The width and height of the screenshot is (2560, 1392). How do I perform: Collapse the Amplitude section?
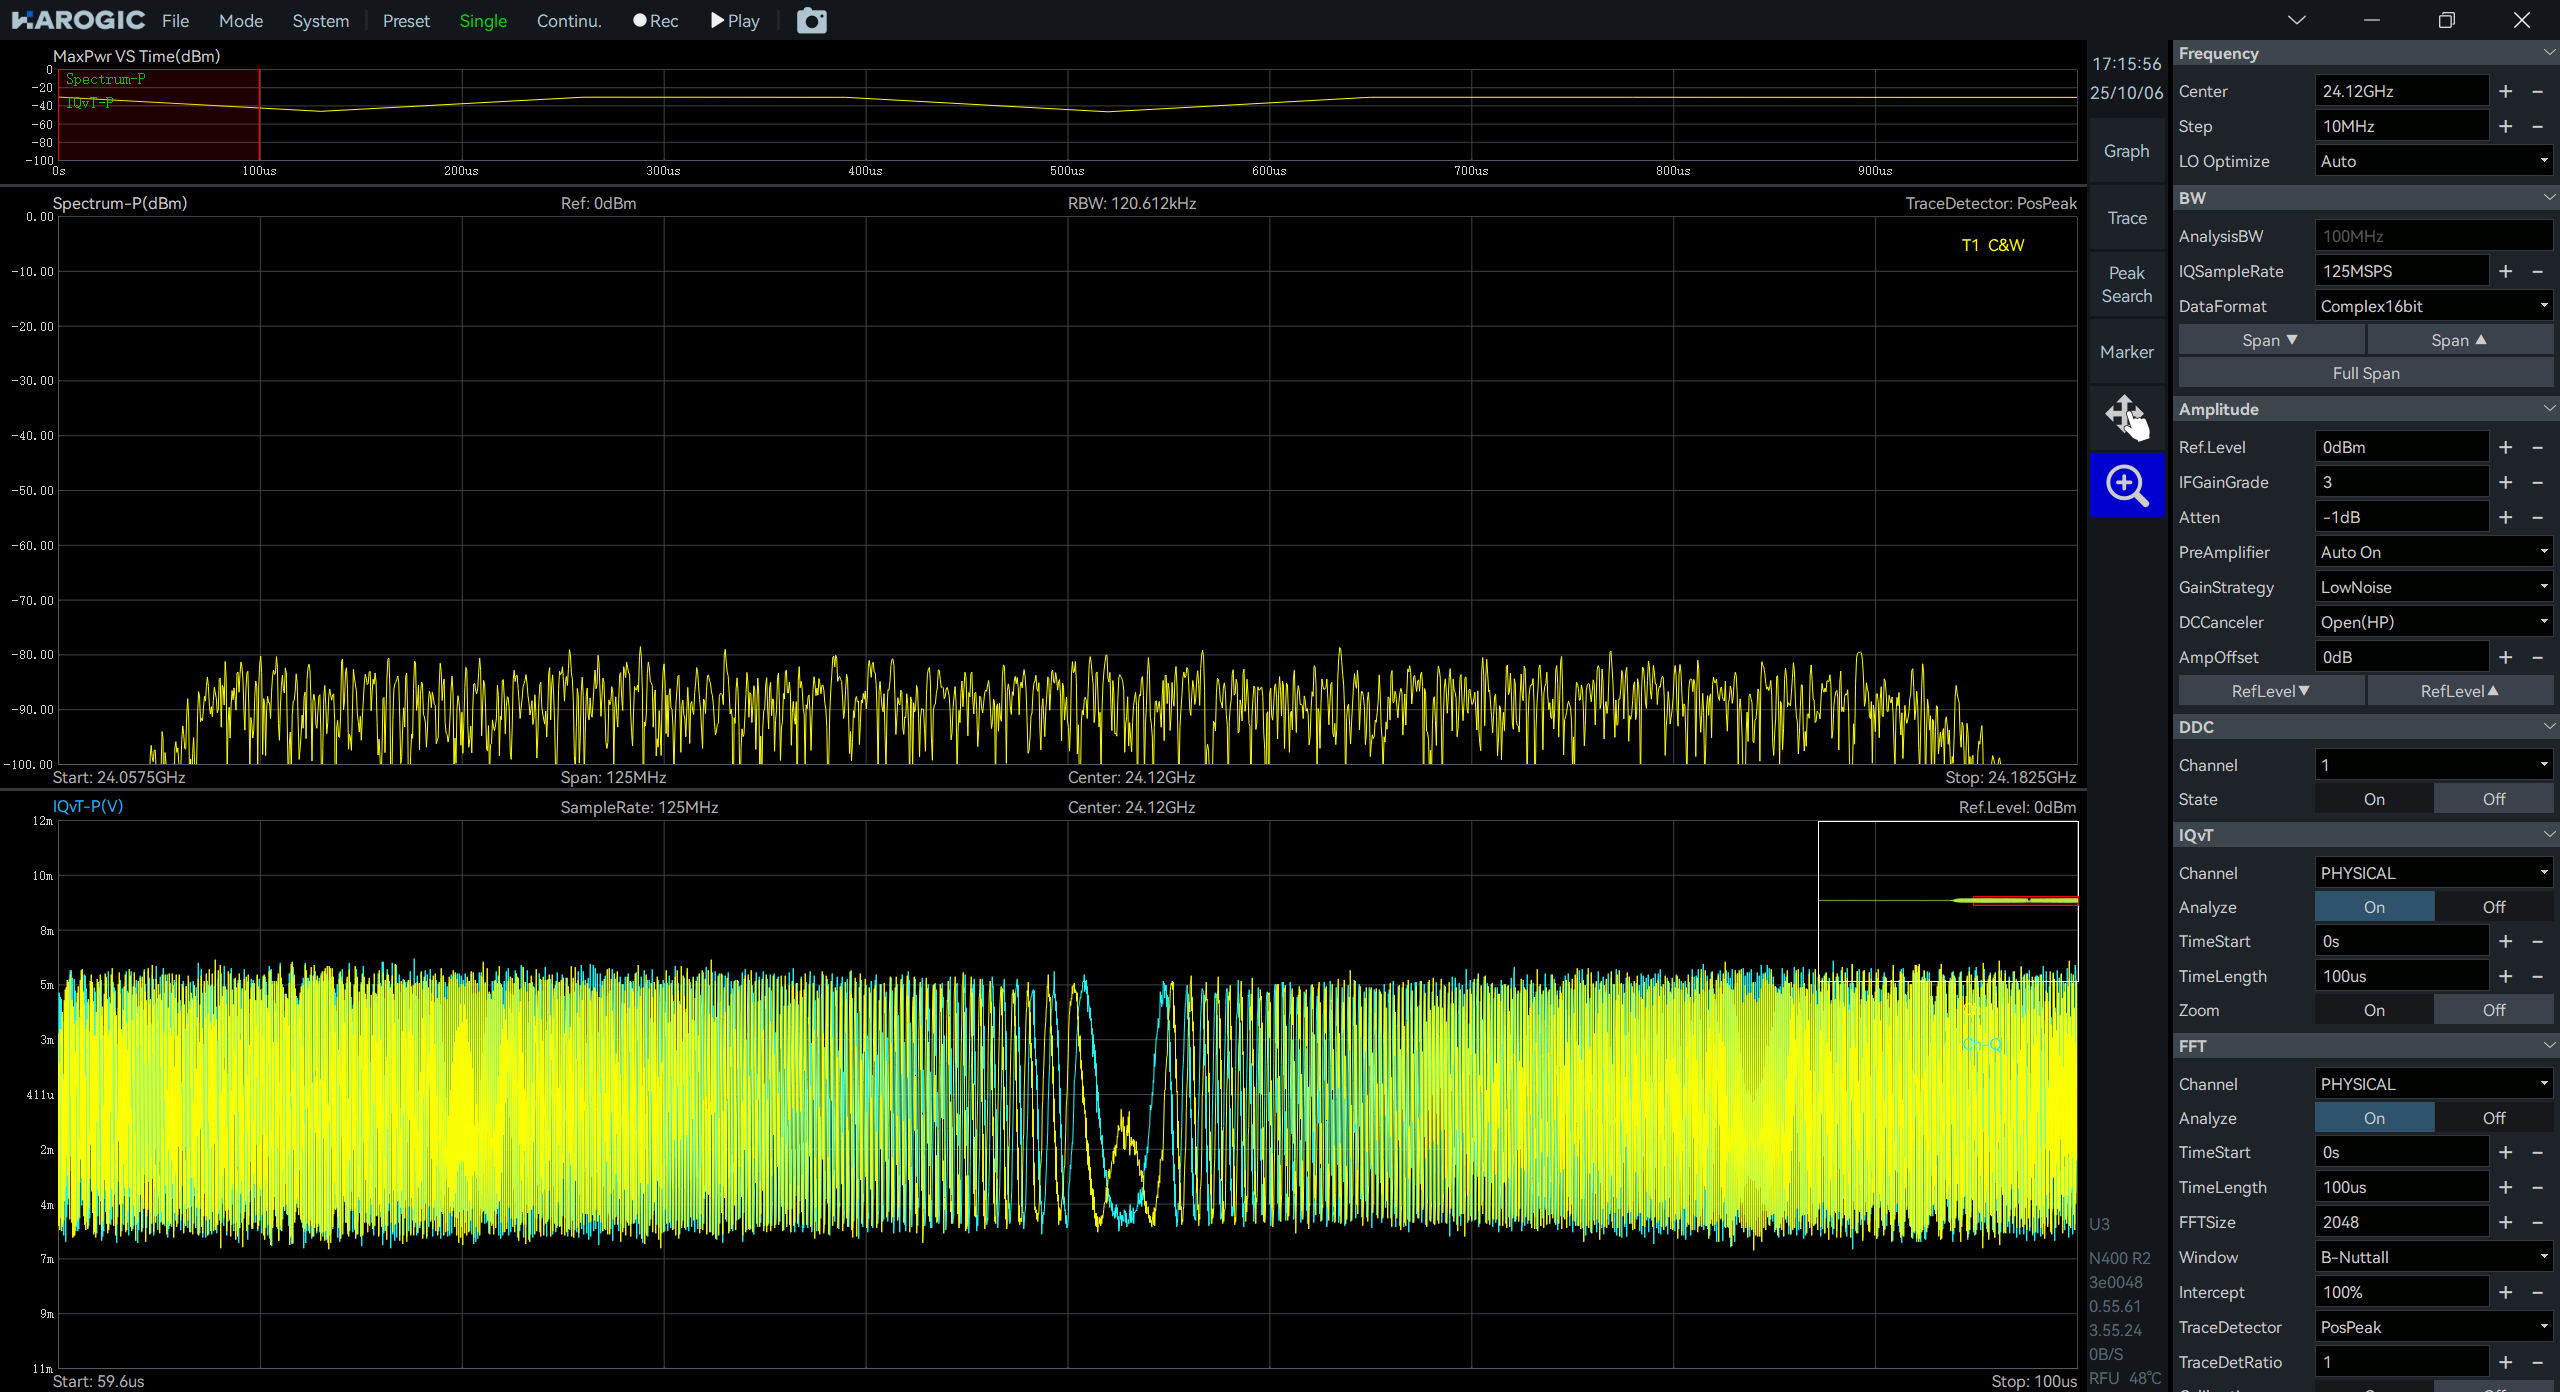click(2548, 409)
